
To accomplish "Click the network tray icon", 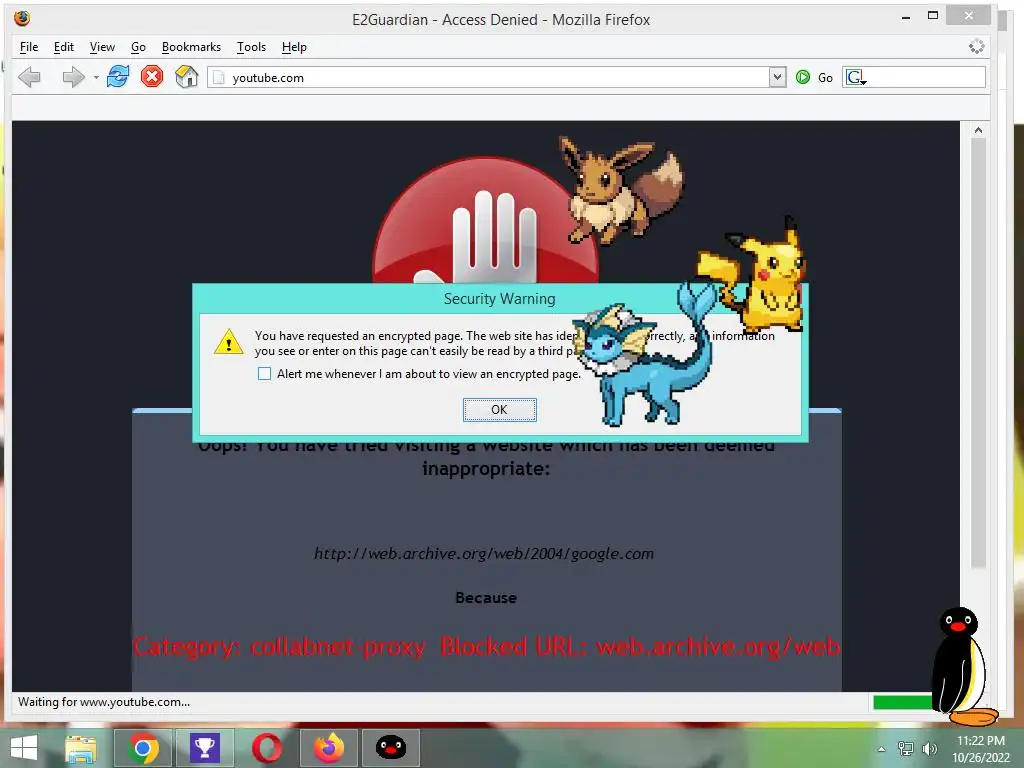I will point(906,749).
